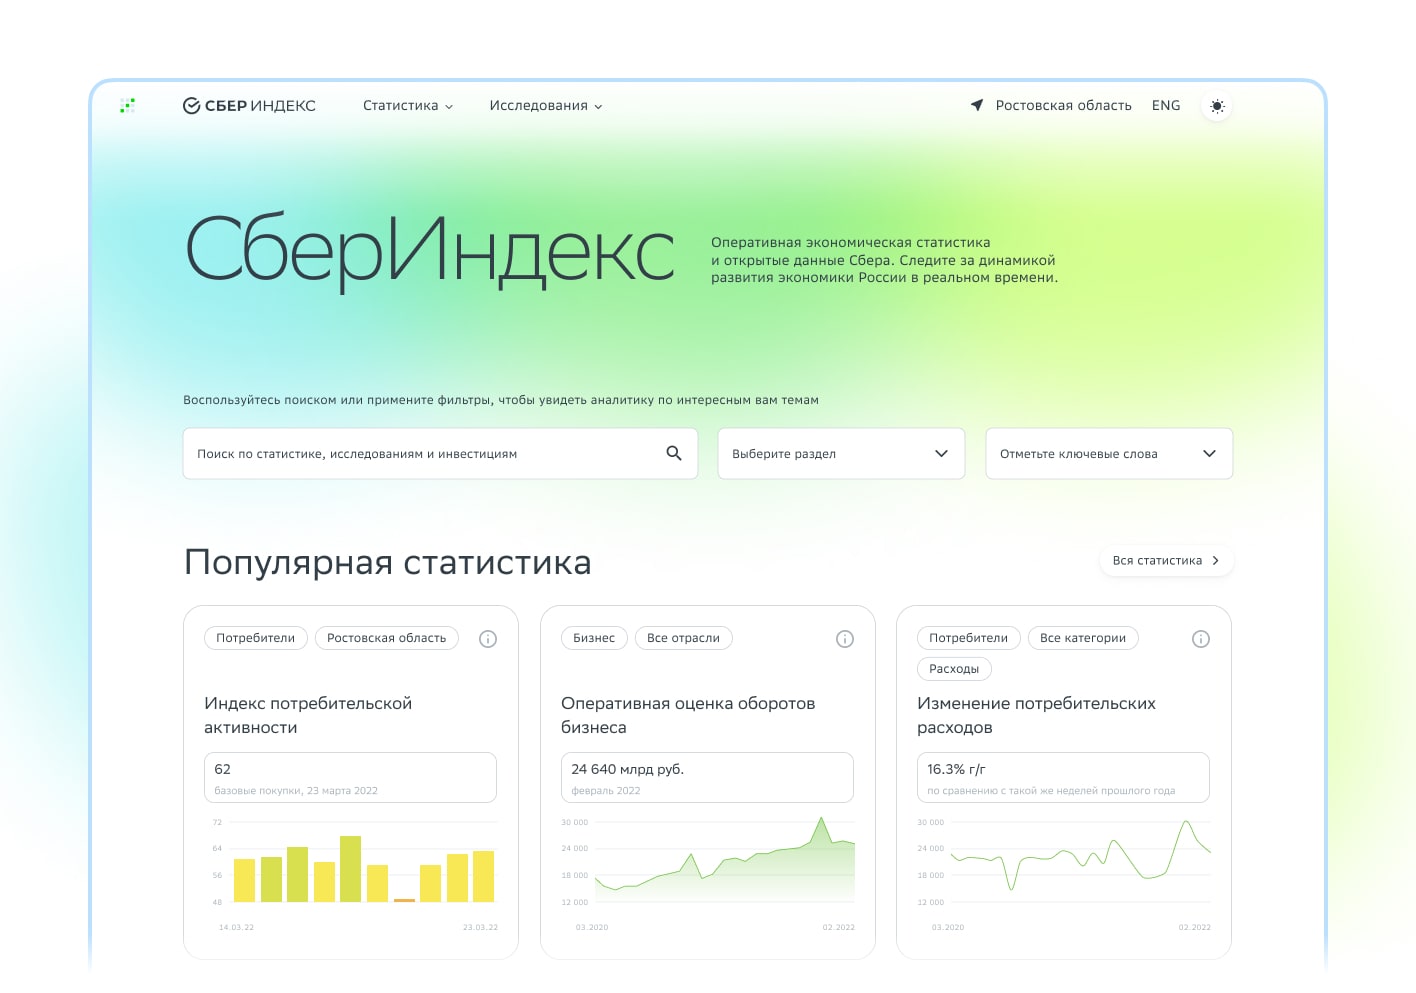1416x993 pixels.
Task: Expand the Исследования menu
Action: [x=546, y=106]
